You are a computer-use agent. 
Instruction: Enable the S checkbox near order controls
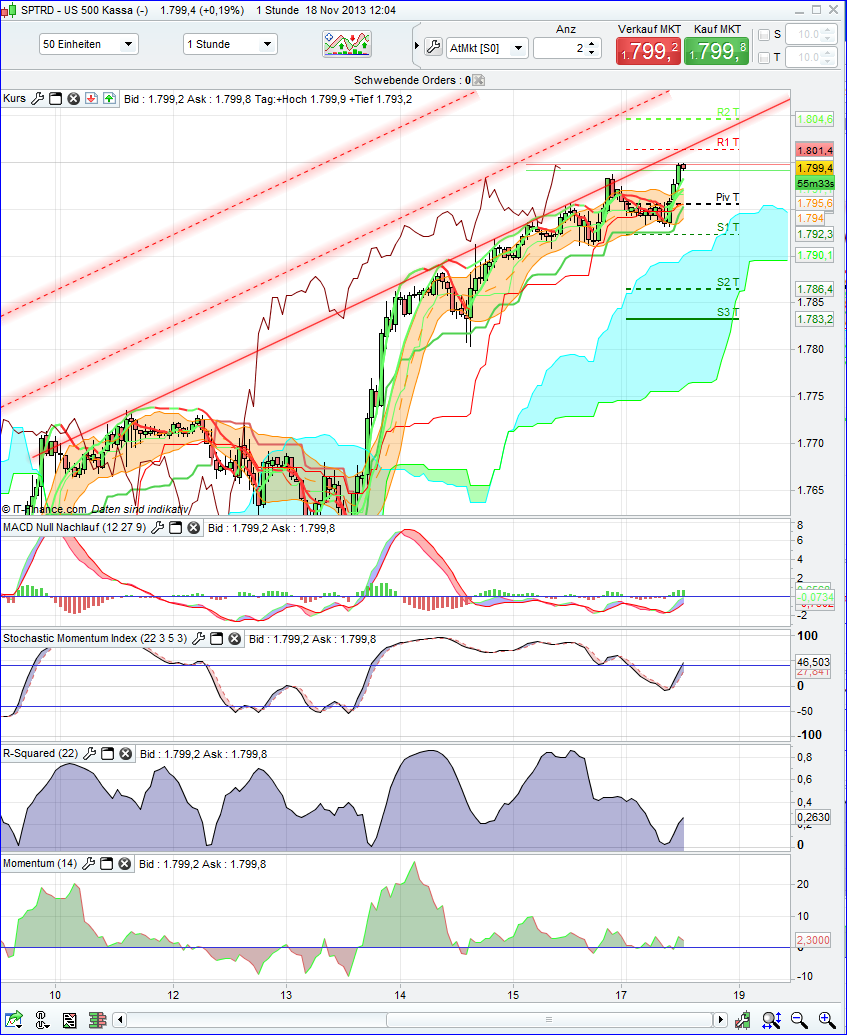[x=763, y=34]
